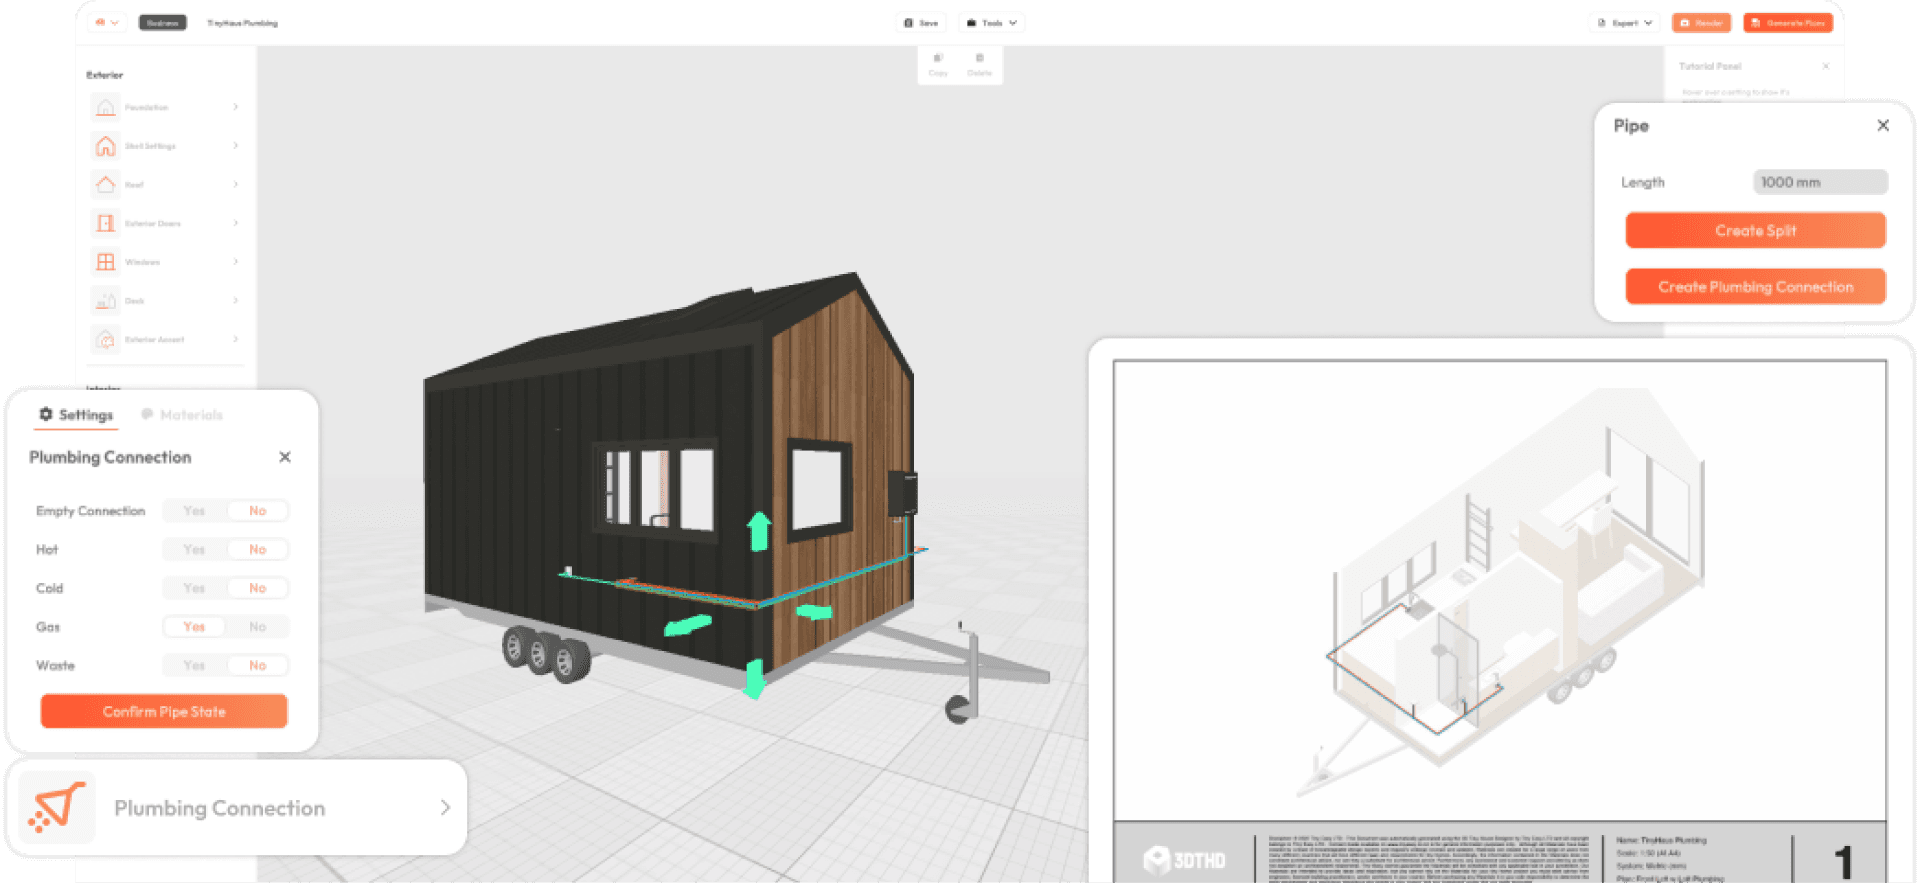Set Hot to Yes

194,550
